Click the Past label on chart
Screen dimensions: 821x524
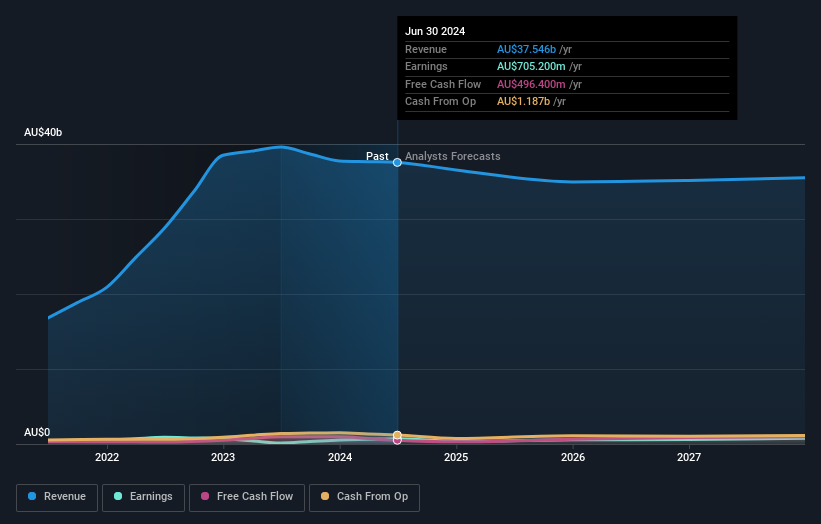[x=377, y=156]
